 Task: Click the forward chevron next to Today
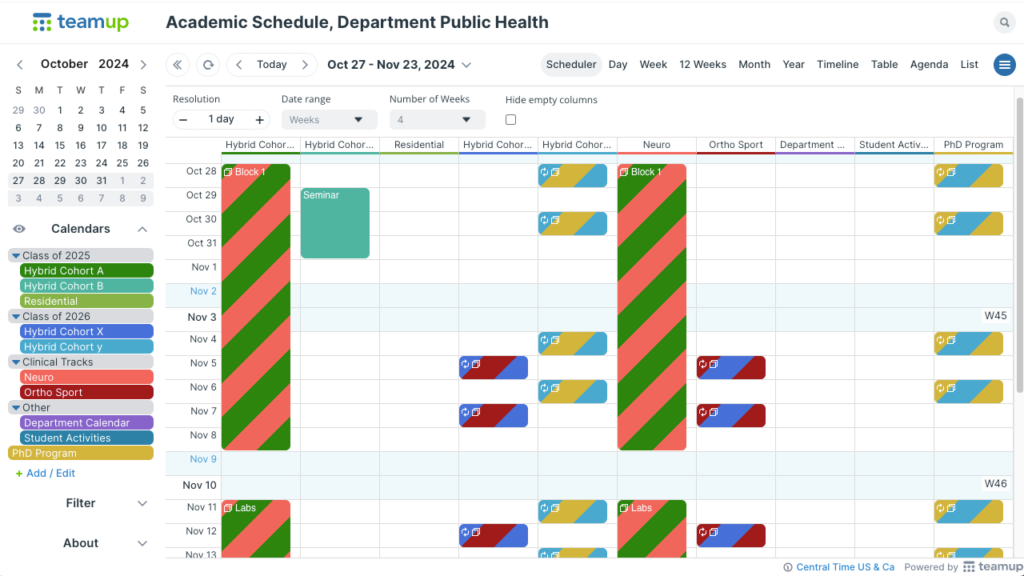(304, 64)
